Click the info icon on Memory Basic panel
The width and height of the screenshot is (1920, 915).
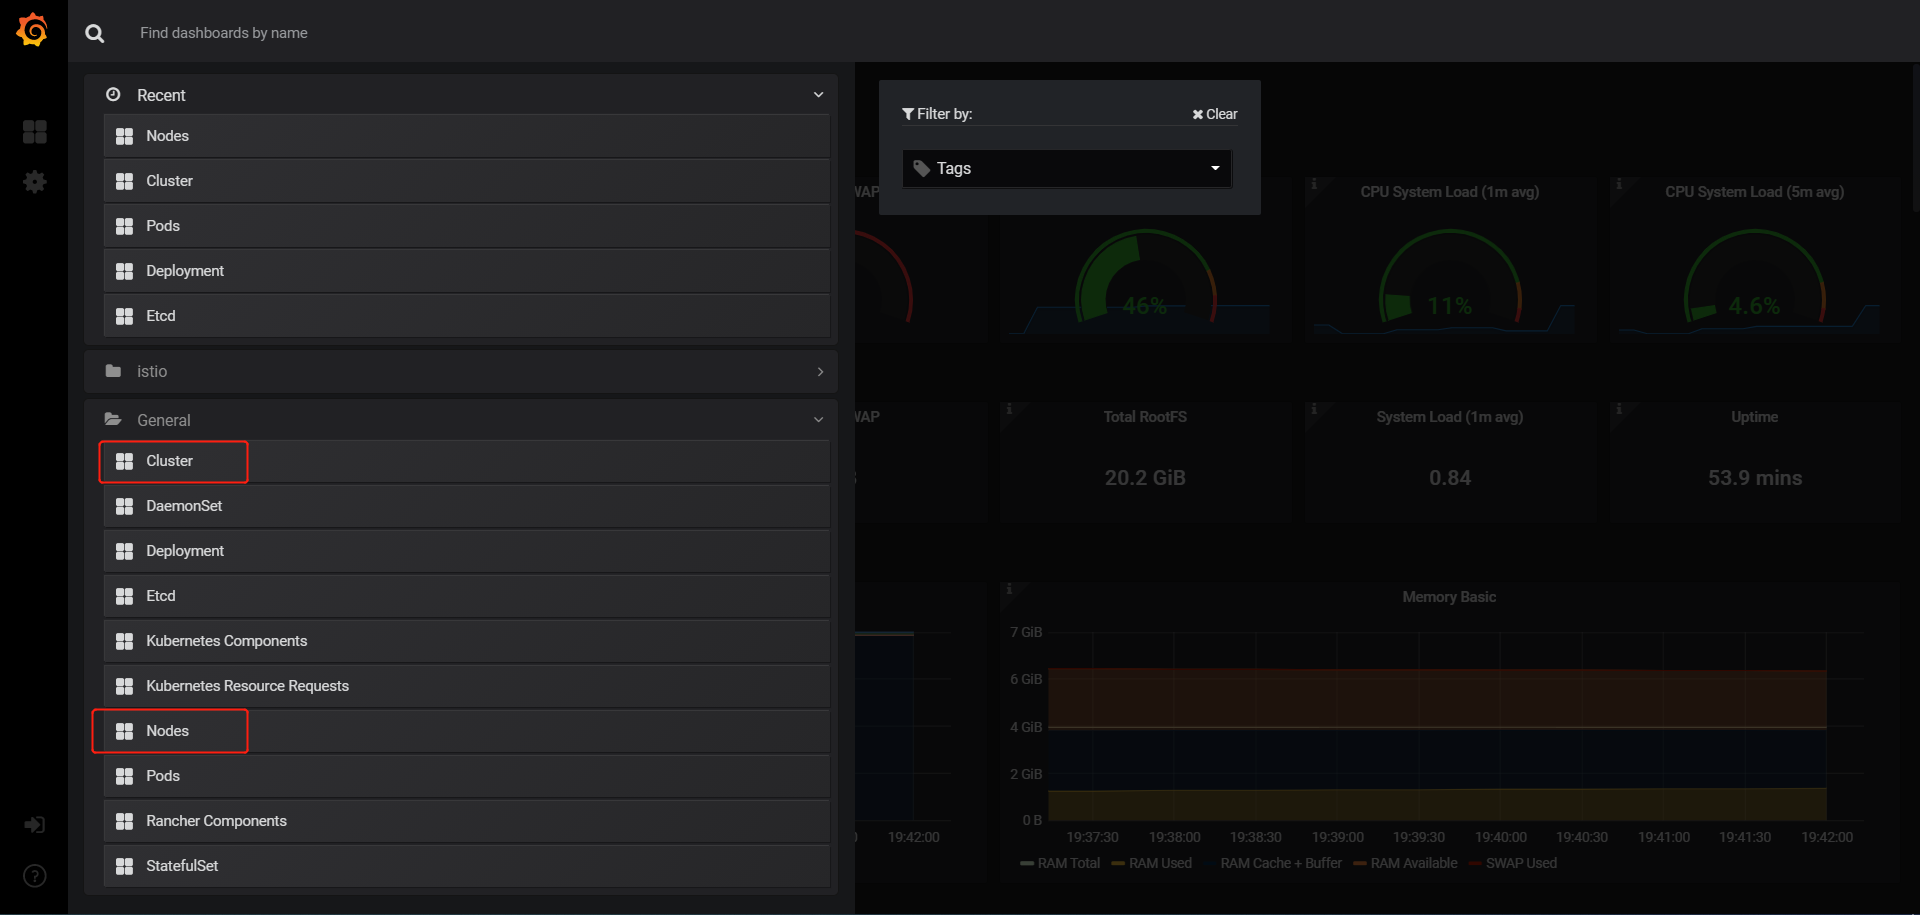click(x=1009, y=589)
